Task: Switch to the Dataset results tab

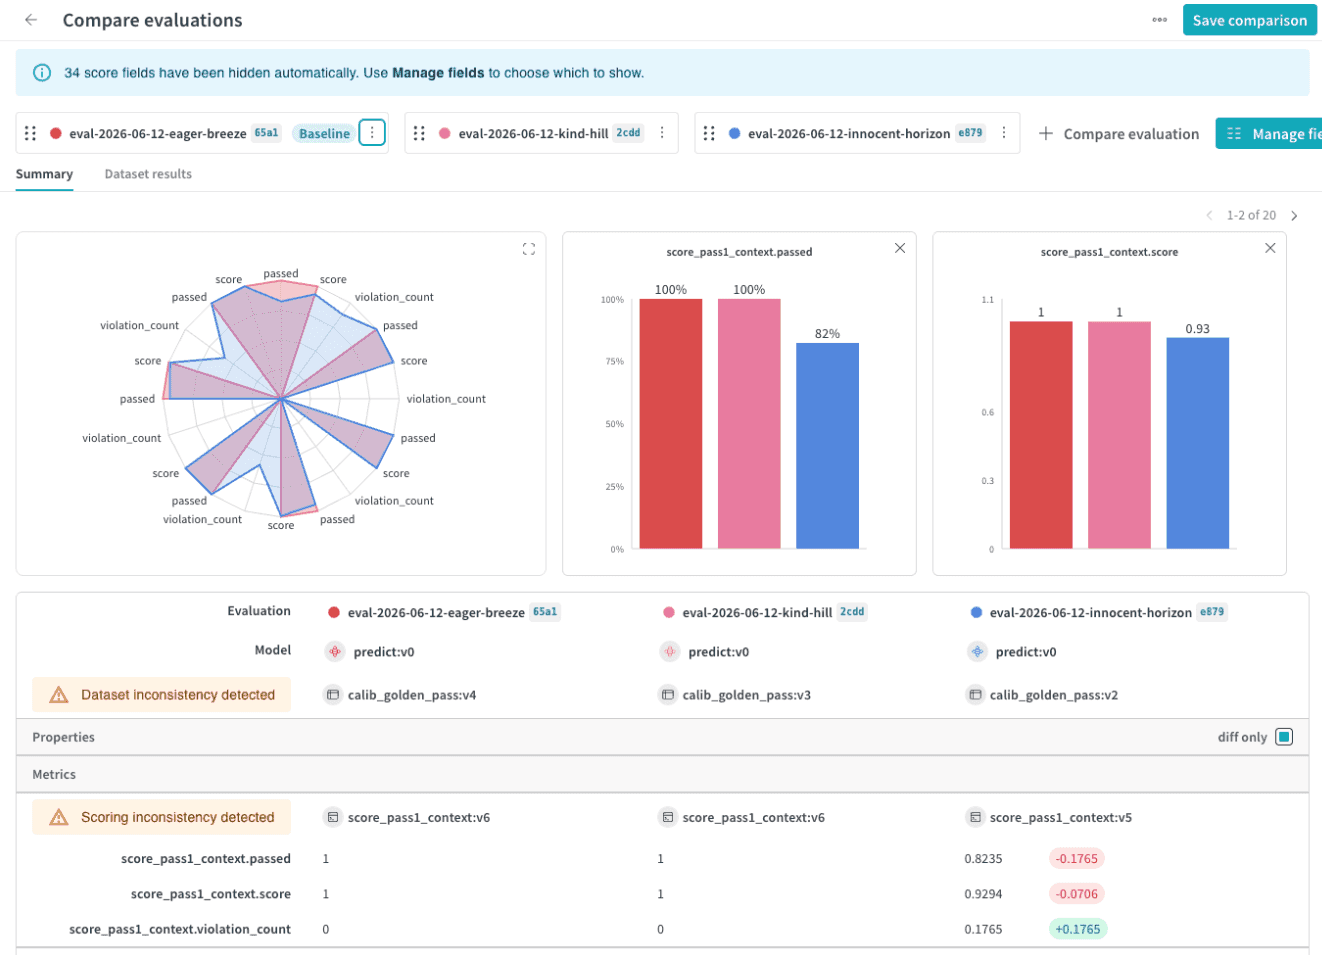Action: (148, 174)
